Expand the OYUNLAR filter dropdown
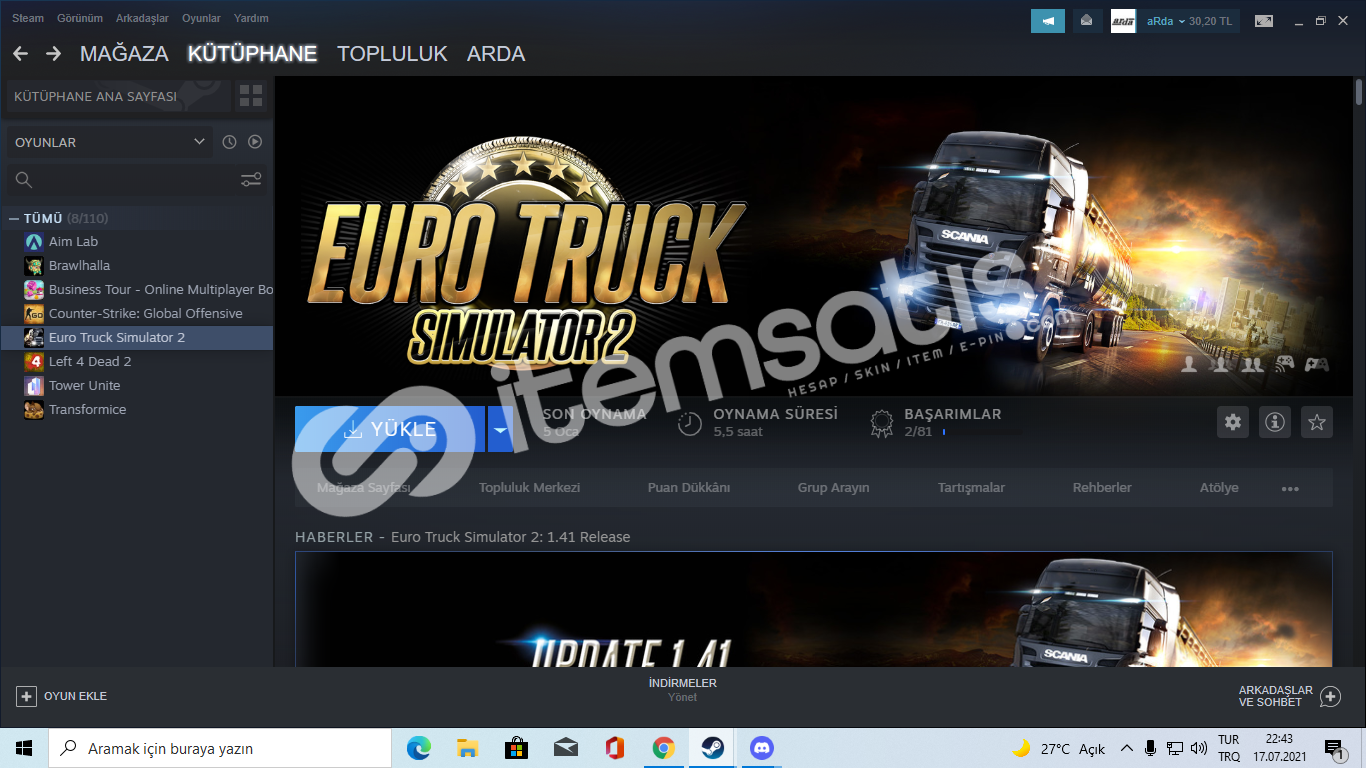Screen dimensions: 1366x768 point(109,142)
